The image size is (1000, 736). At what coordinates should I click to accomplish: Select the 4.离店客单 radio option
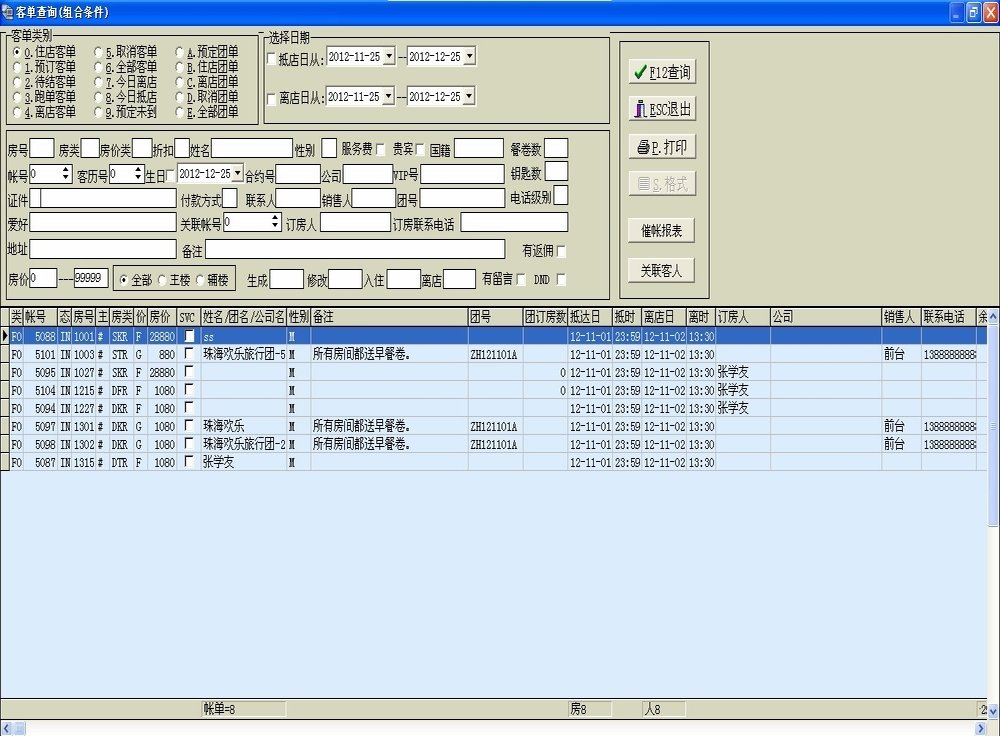point(17,112)
